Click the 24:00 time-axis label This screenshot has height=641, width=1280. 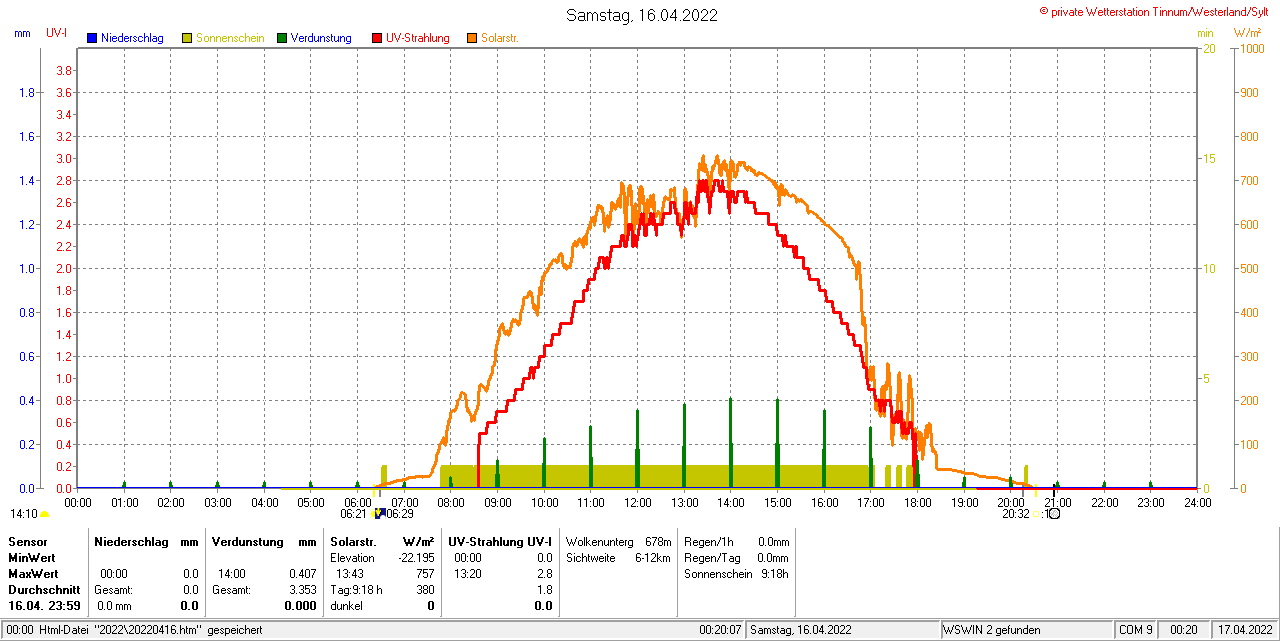[1198, 502]
